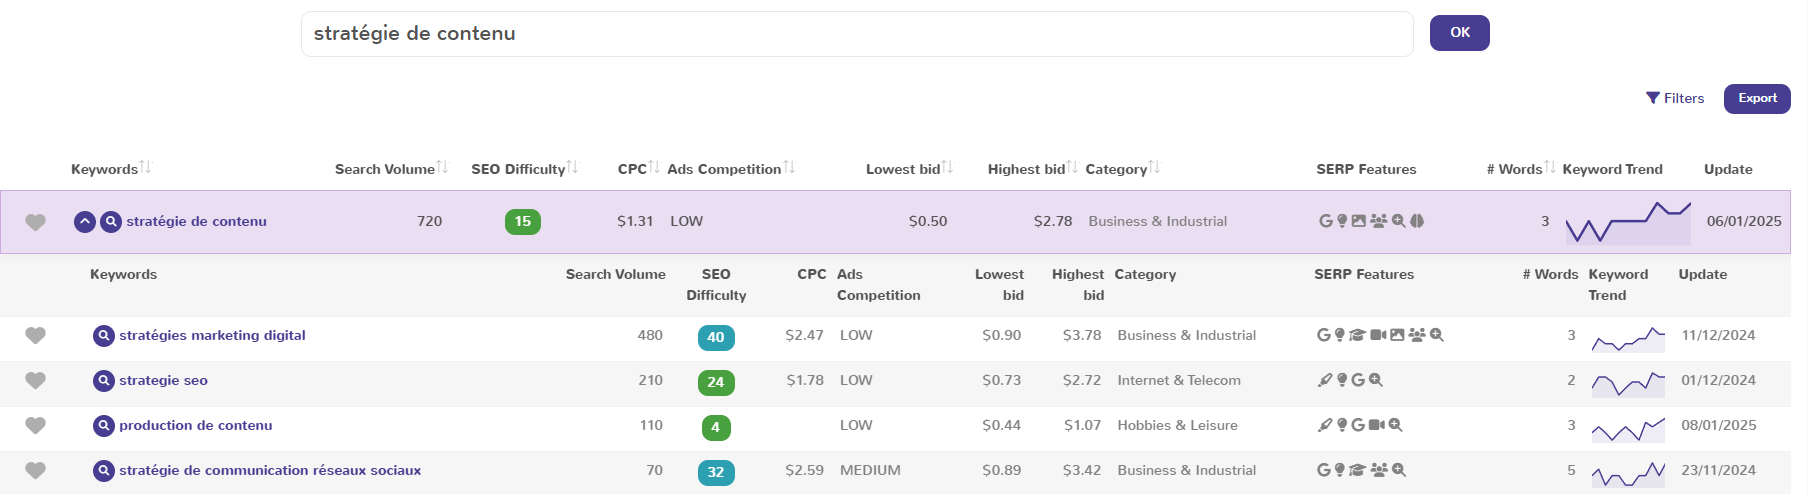Click Google icon in 'stratégie de contenu' SERP features
This screenshot has height=494, width=1808.
point(1325,221)
